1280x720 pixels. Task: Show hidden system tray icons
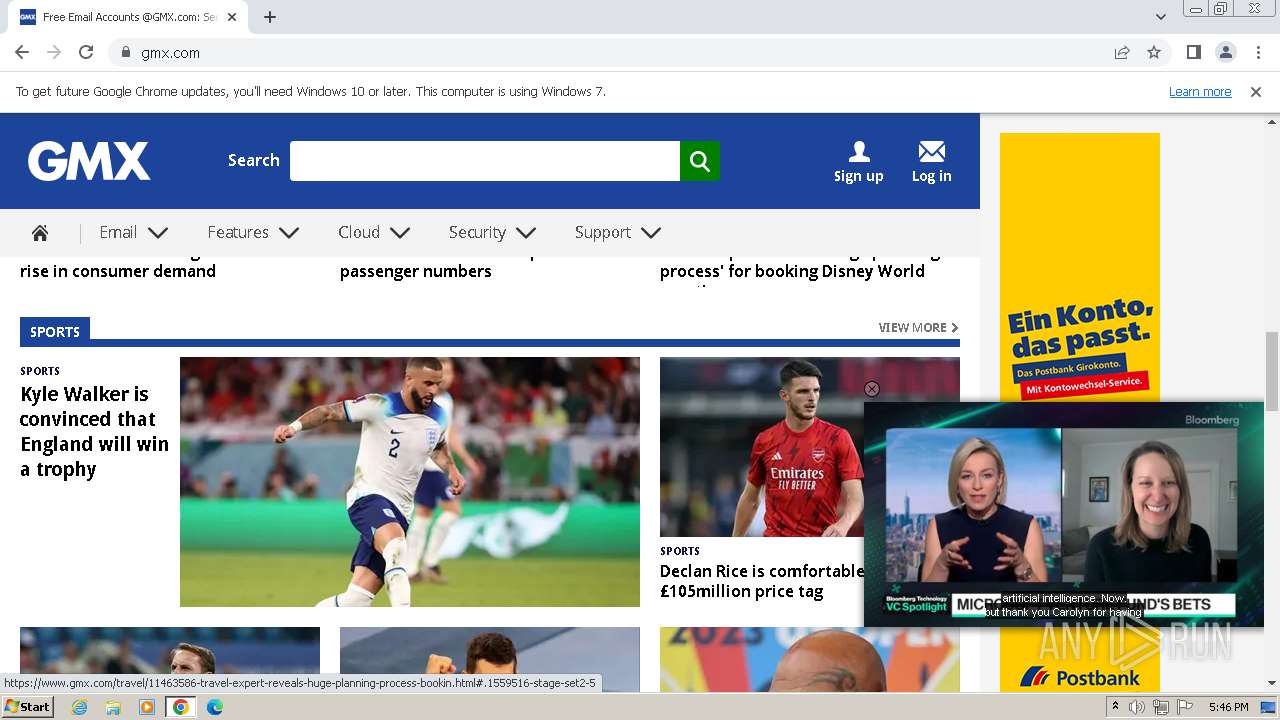pos(1115,707)
